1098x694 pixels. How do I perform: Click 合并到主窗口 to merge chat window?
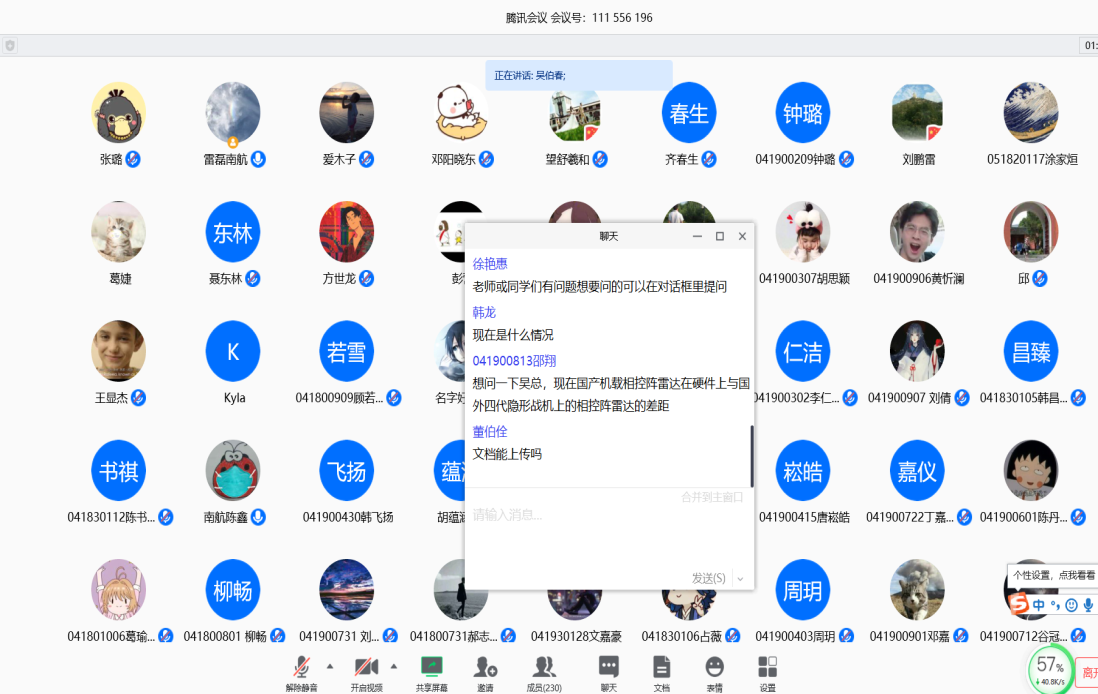[712, 497]
